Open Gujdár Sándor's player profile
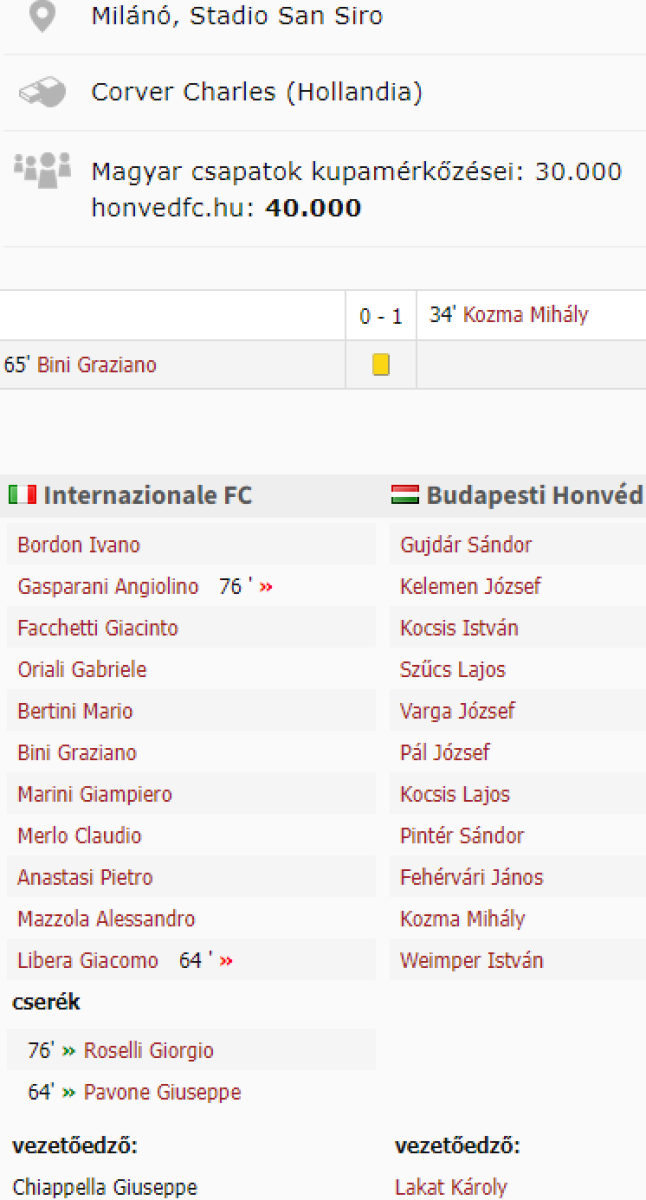The height and width of the screenshot is (1200, 646). [x=465, y=545]
